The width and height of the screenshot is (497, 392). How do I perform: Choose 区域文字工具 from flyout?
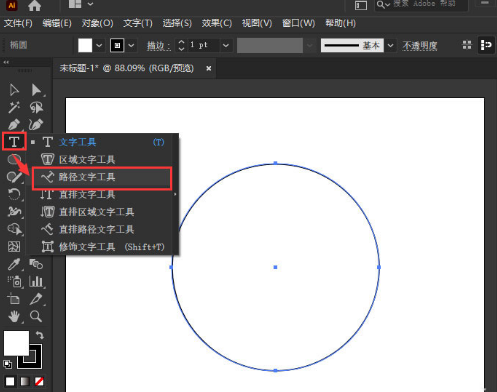point(102,159)
